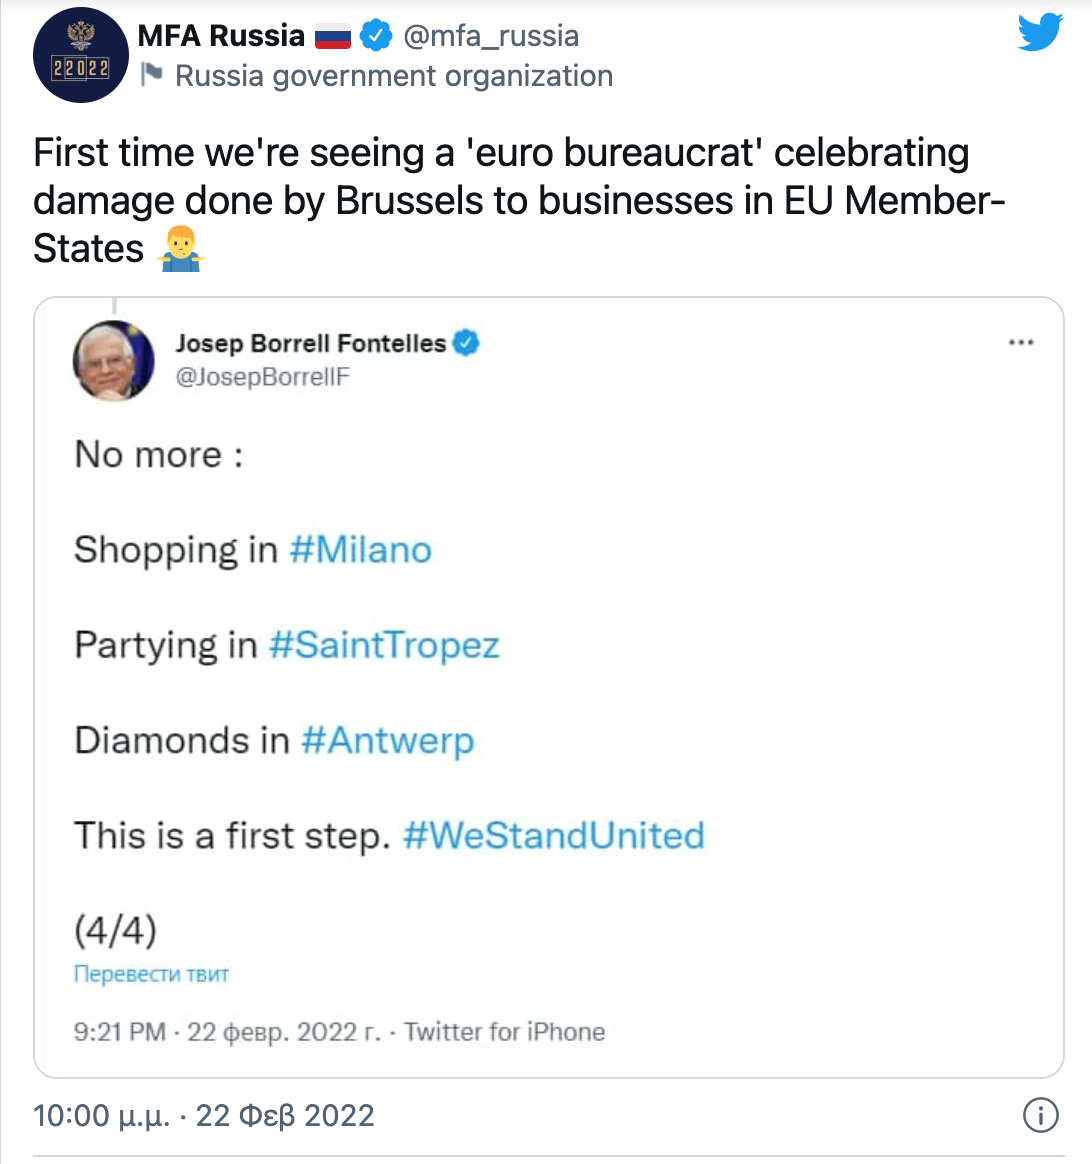
Task: Click Josep Borrell's profile photo
Action: pyautogui.click(x=114, y=360)
